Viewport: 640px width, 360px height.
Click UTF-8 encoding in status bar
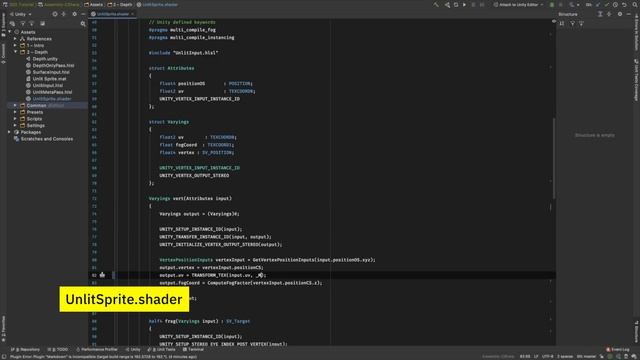[547, 356]
